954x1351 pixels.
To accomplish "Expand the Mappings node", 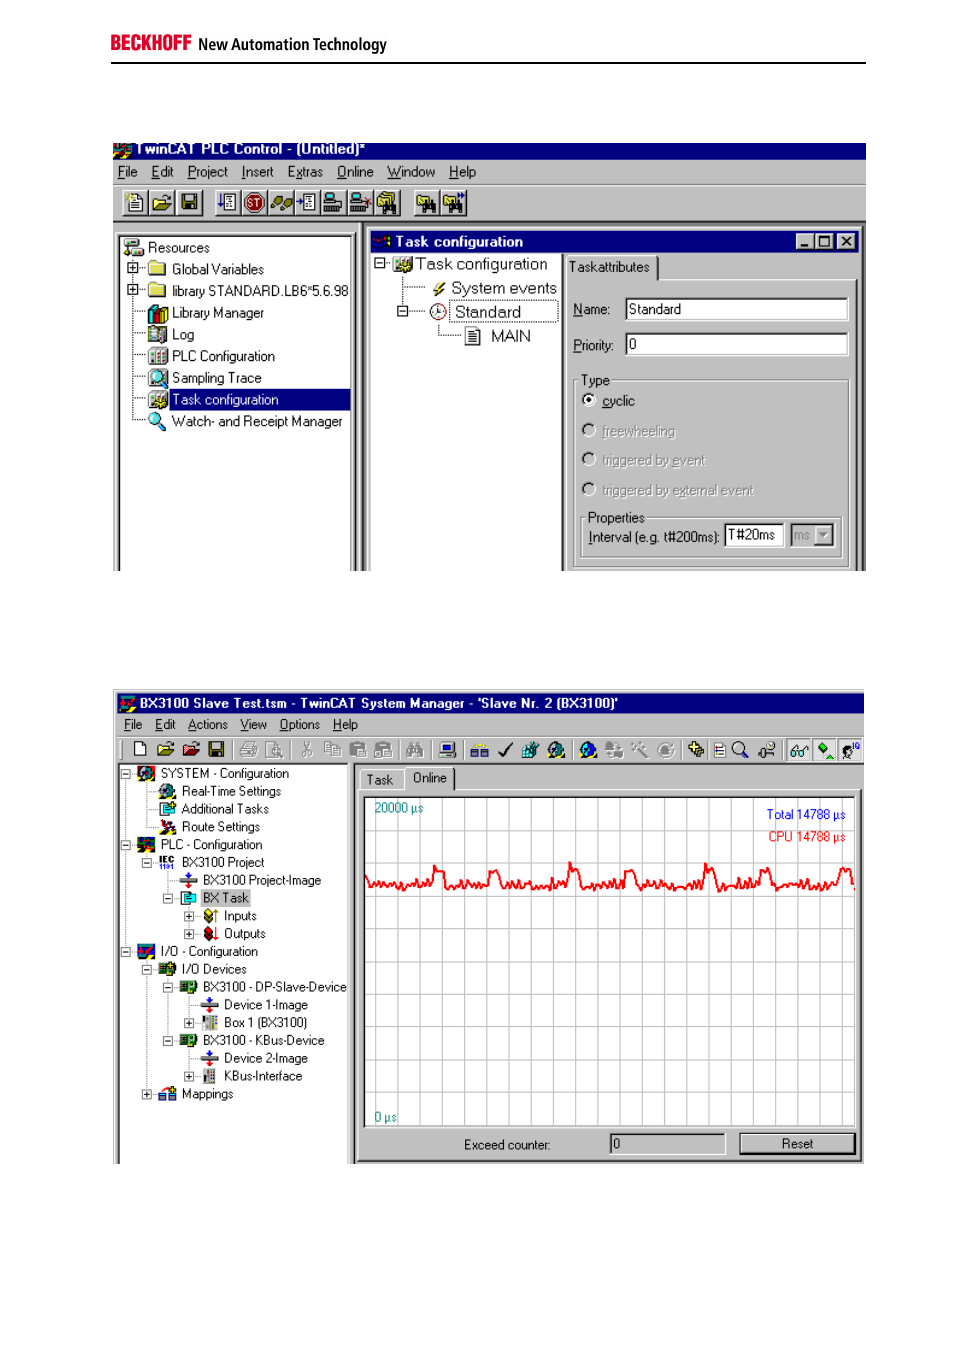I will pos(147,1094).
